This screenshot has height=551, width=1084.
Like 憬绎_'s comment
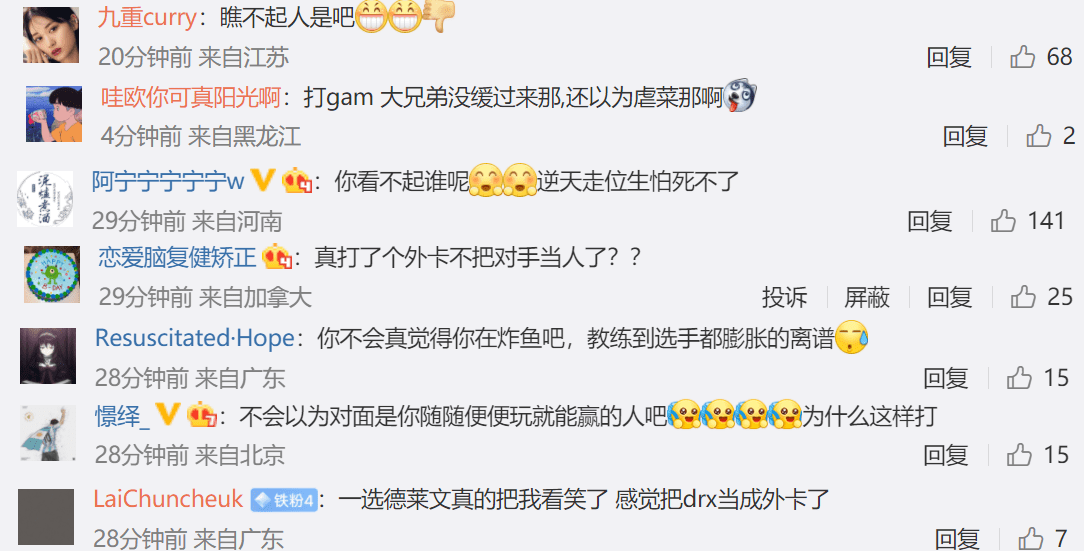(x=1019, y=455)
